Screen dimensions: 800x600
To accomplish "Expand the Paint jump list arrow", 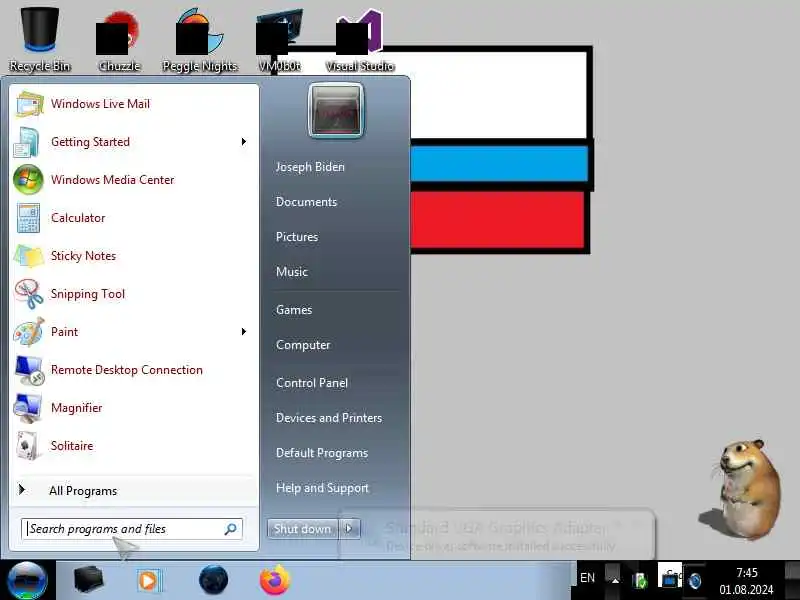I will click(244, 332).
